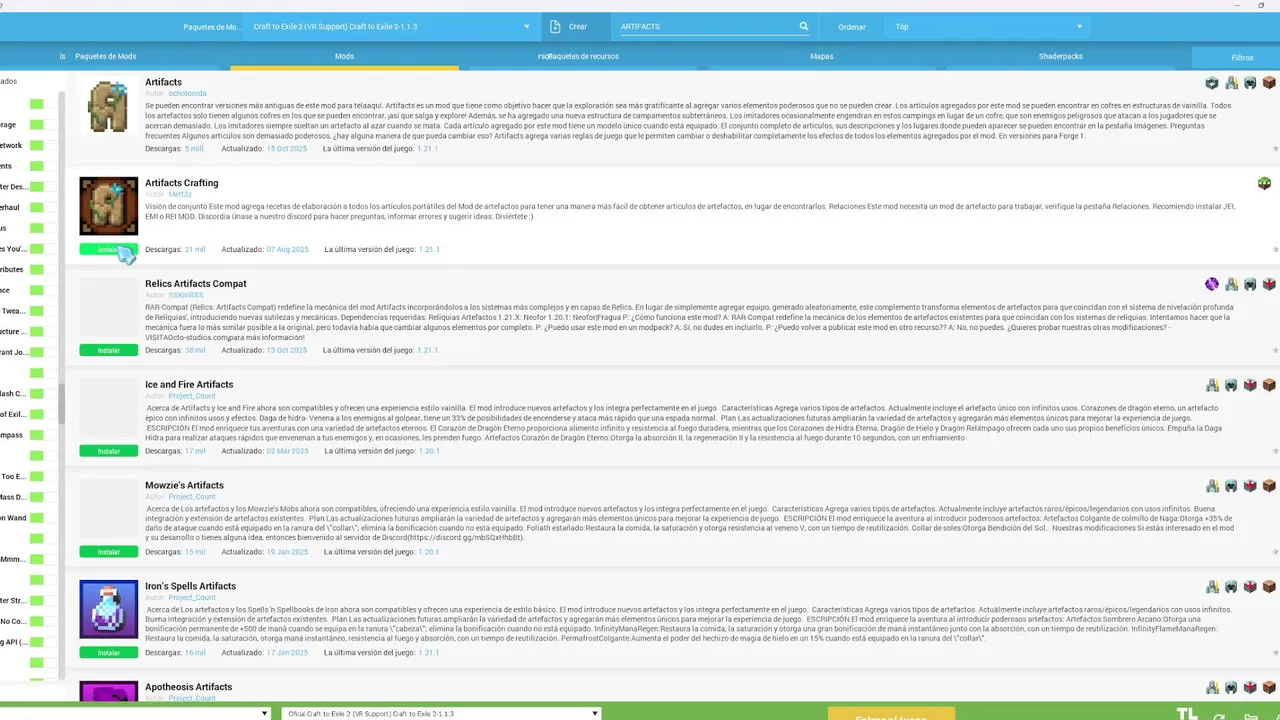Open the Artifacts Crafting thumbnail
Image resolution: width=1280 pixels, height=720 pixels.
109,206
